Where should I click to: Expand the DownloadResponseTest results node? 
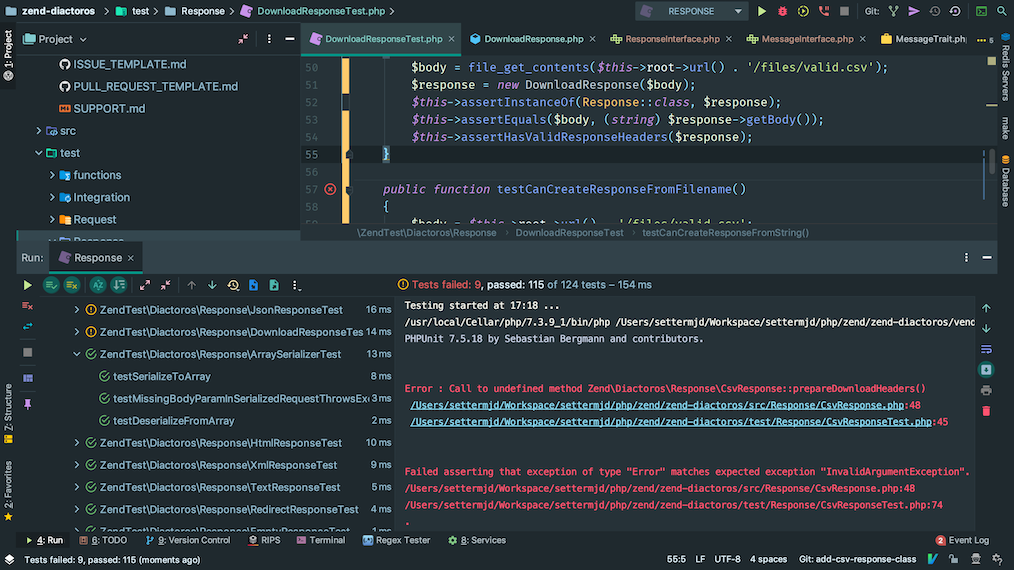pos(77,332)
